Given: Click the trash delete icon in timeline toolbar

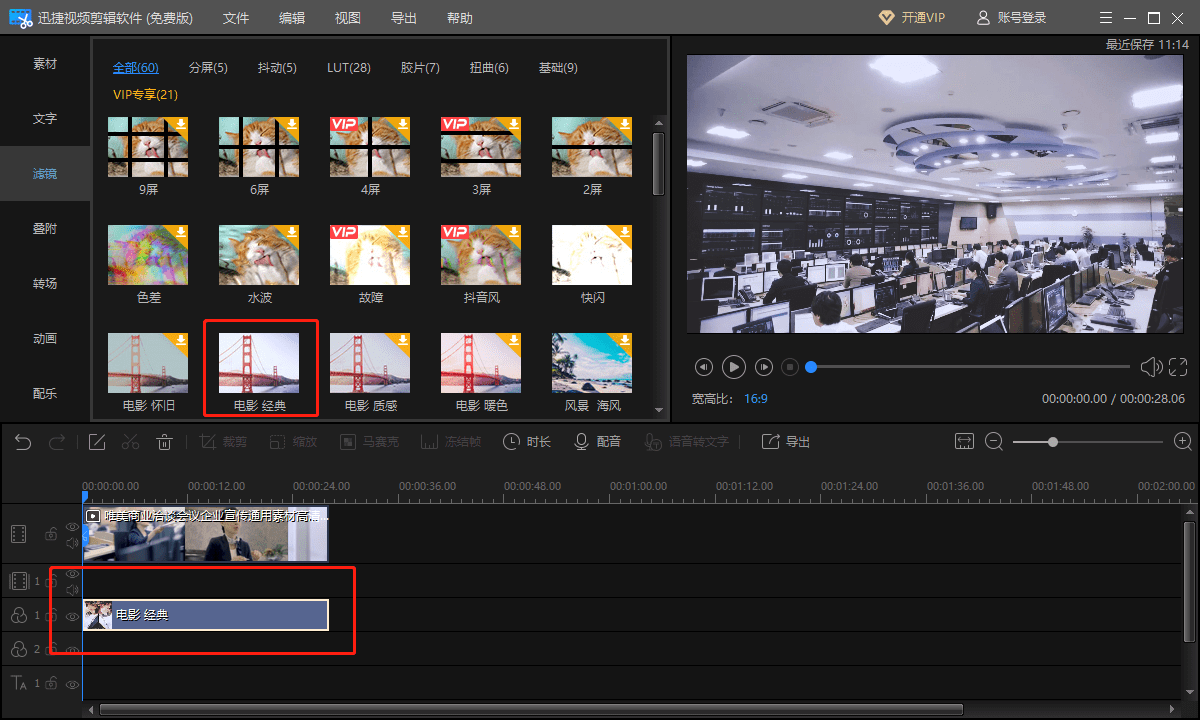Looking at the screenshot, I should [166, 442].
